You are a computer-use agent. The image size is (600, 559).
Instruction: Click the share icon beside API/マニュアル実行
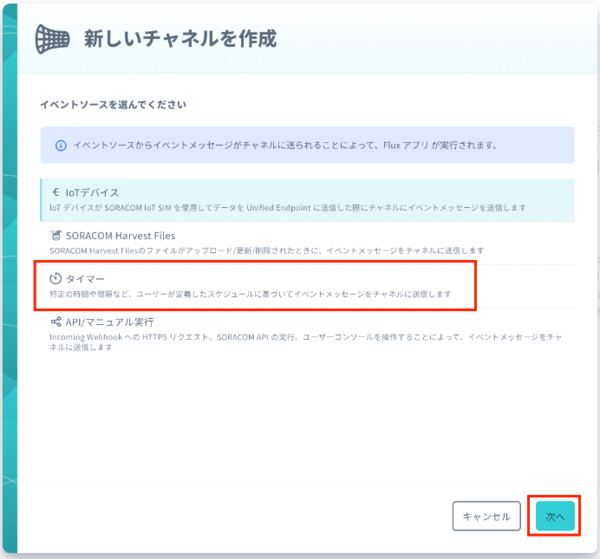point(56,322)
